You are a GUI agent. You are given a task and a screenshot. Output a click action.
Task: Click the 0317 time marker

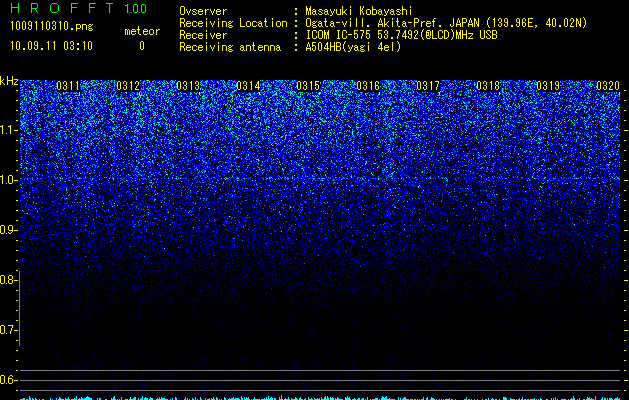[x=428, y=86]
